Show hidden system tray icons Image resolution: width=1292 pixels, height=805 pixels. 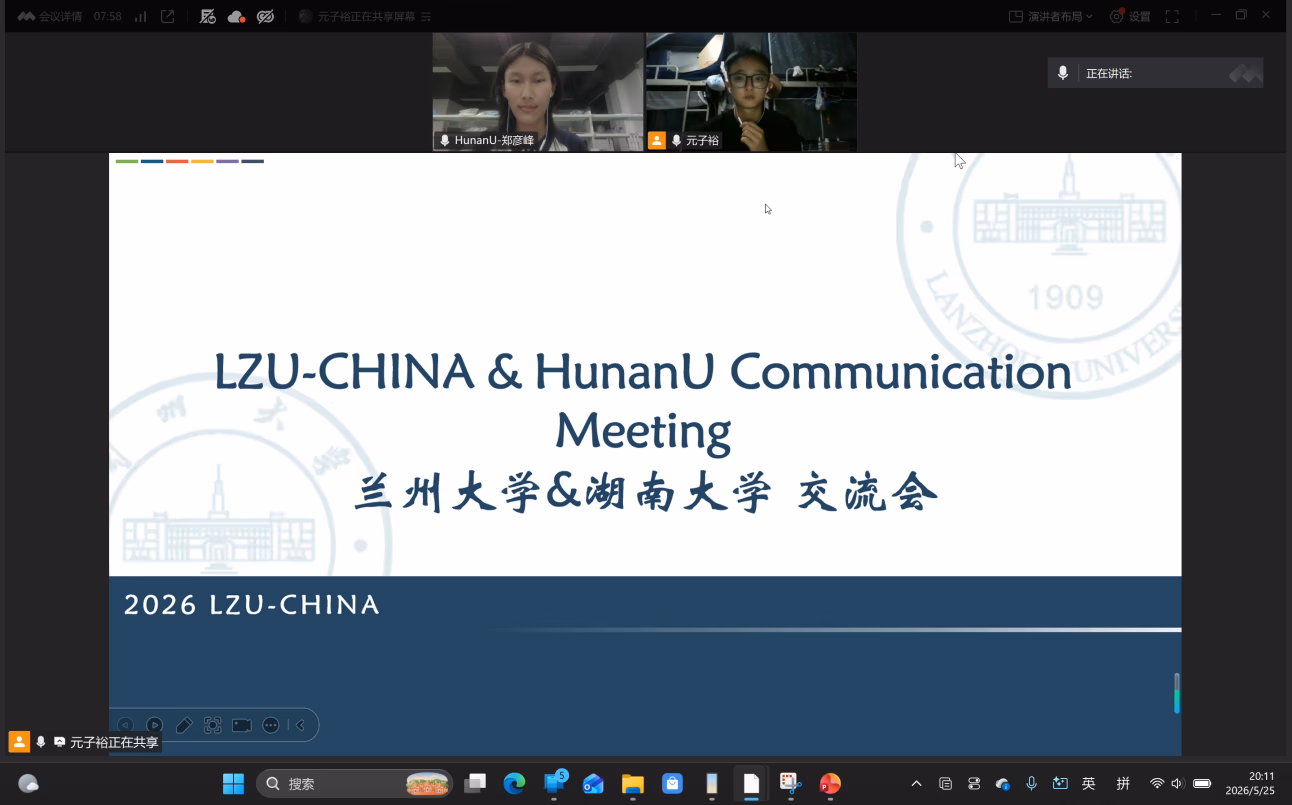pyautogui.click(x=916, y=784)
